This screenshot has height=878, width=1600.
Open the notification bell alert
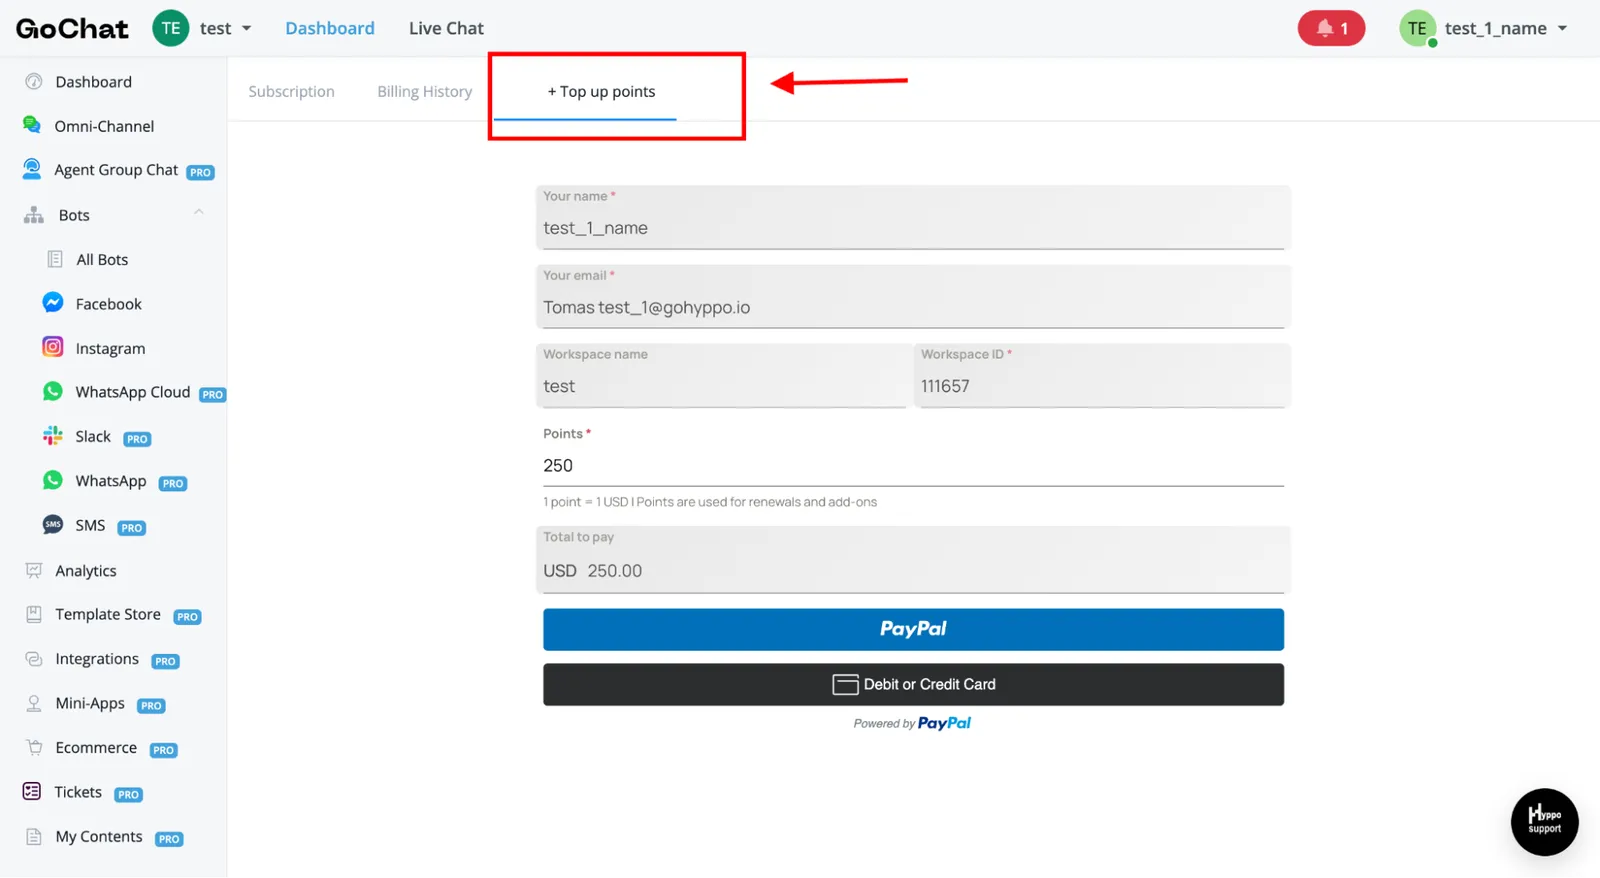click(1331, 28)
